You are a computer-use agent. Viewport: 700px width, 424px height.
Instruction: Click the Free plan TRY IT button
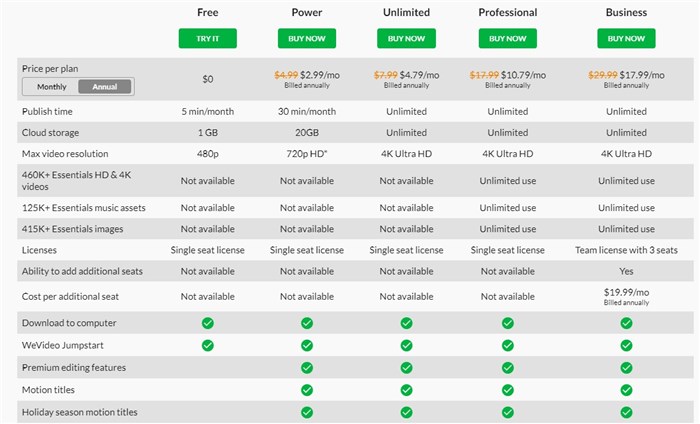(207, 38)
